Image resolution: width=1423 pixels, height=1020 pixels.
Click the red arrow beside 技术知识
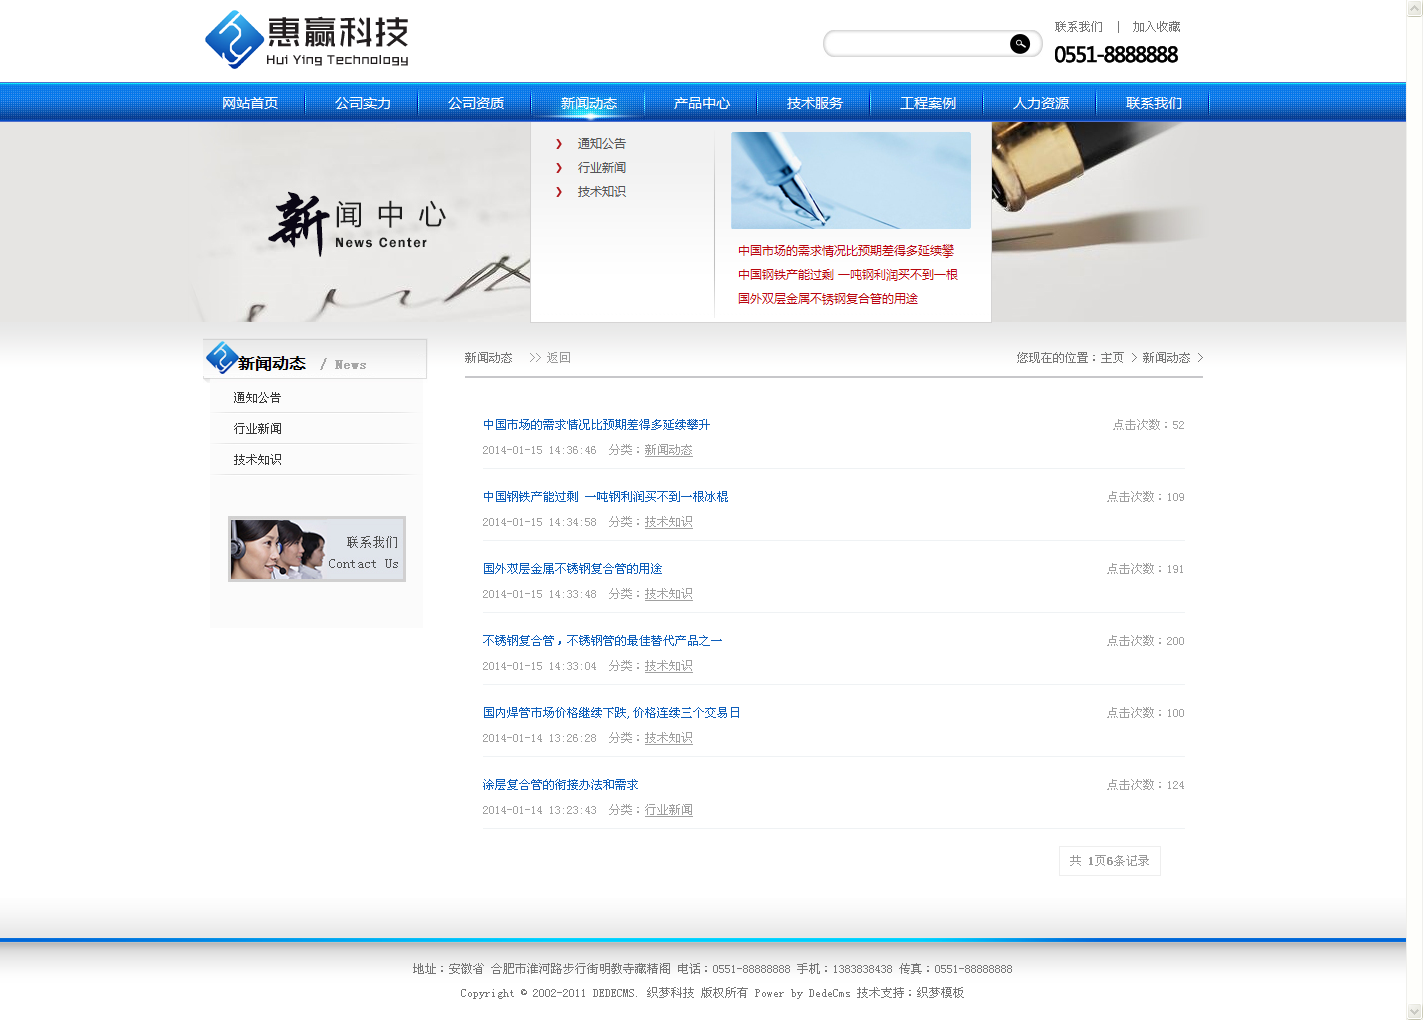[x=559, y=192]
